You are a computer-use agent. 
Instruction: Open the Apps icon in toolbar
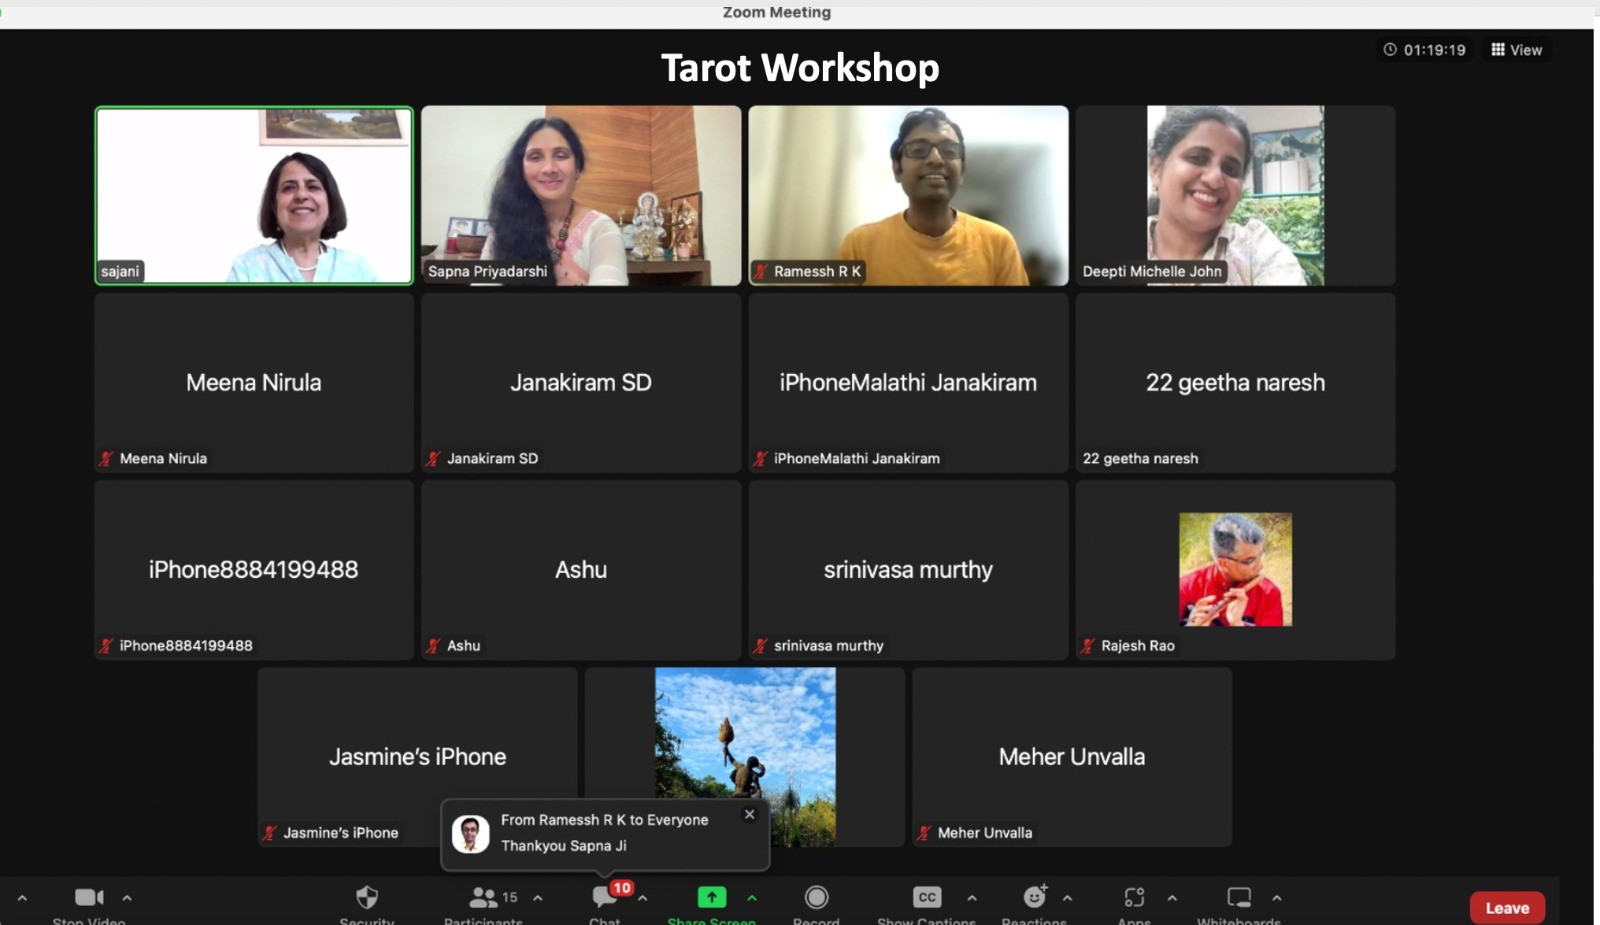point(1134,897)
